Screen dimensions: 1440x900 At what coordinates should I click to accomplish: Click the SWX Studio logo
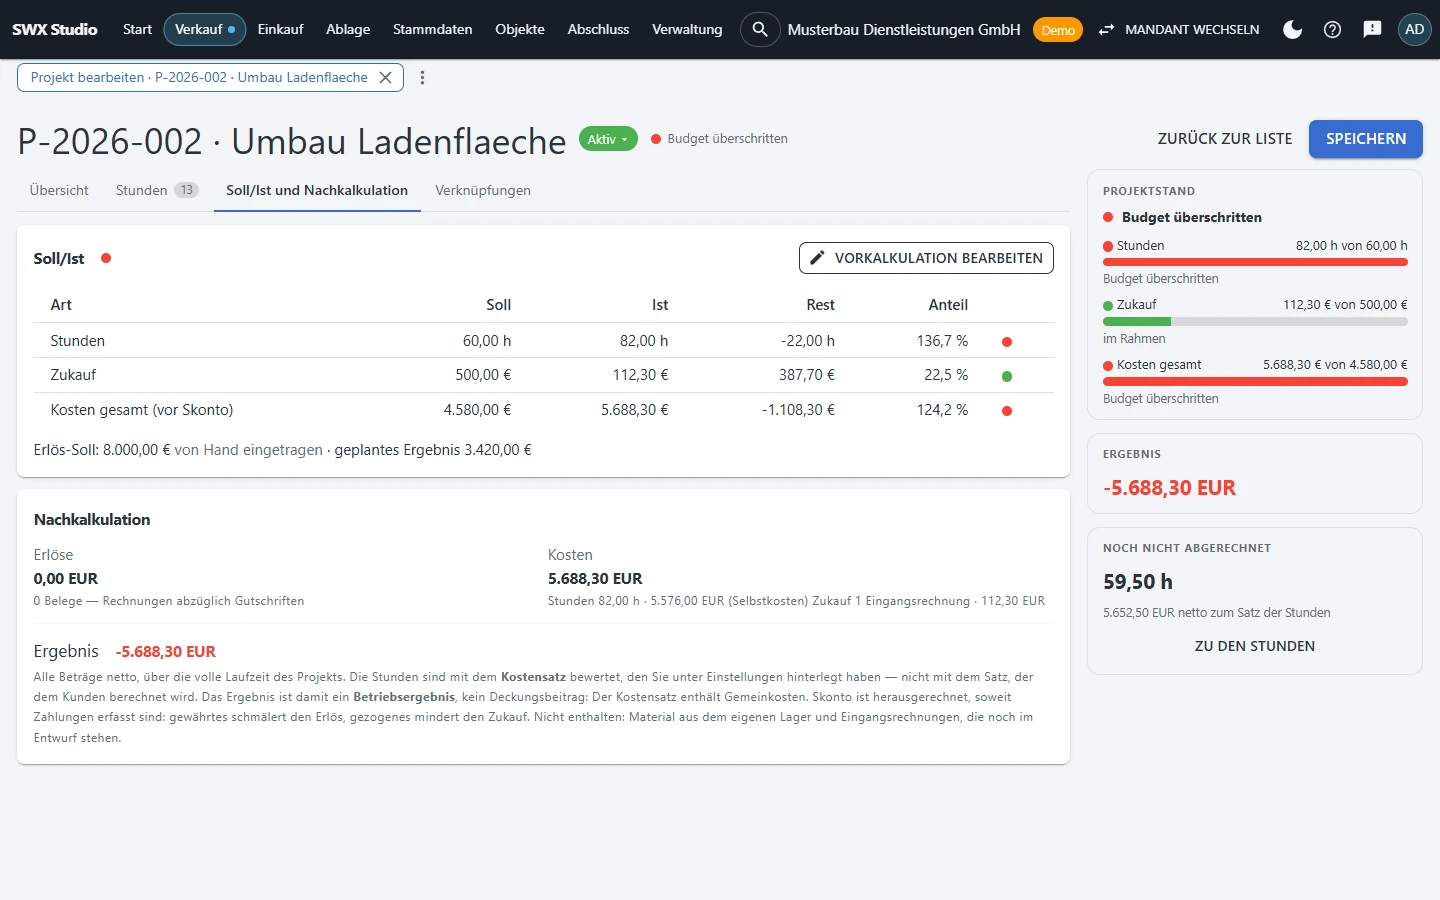(x=55, y=29)
